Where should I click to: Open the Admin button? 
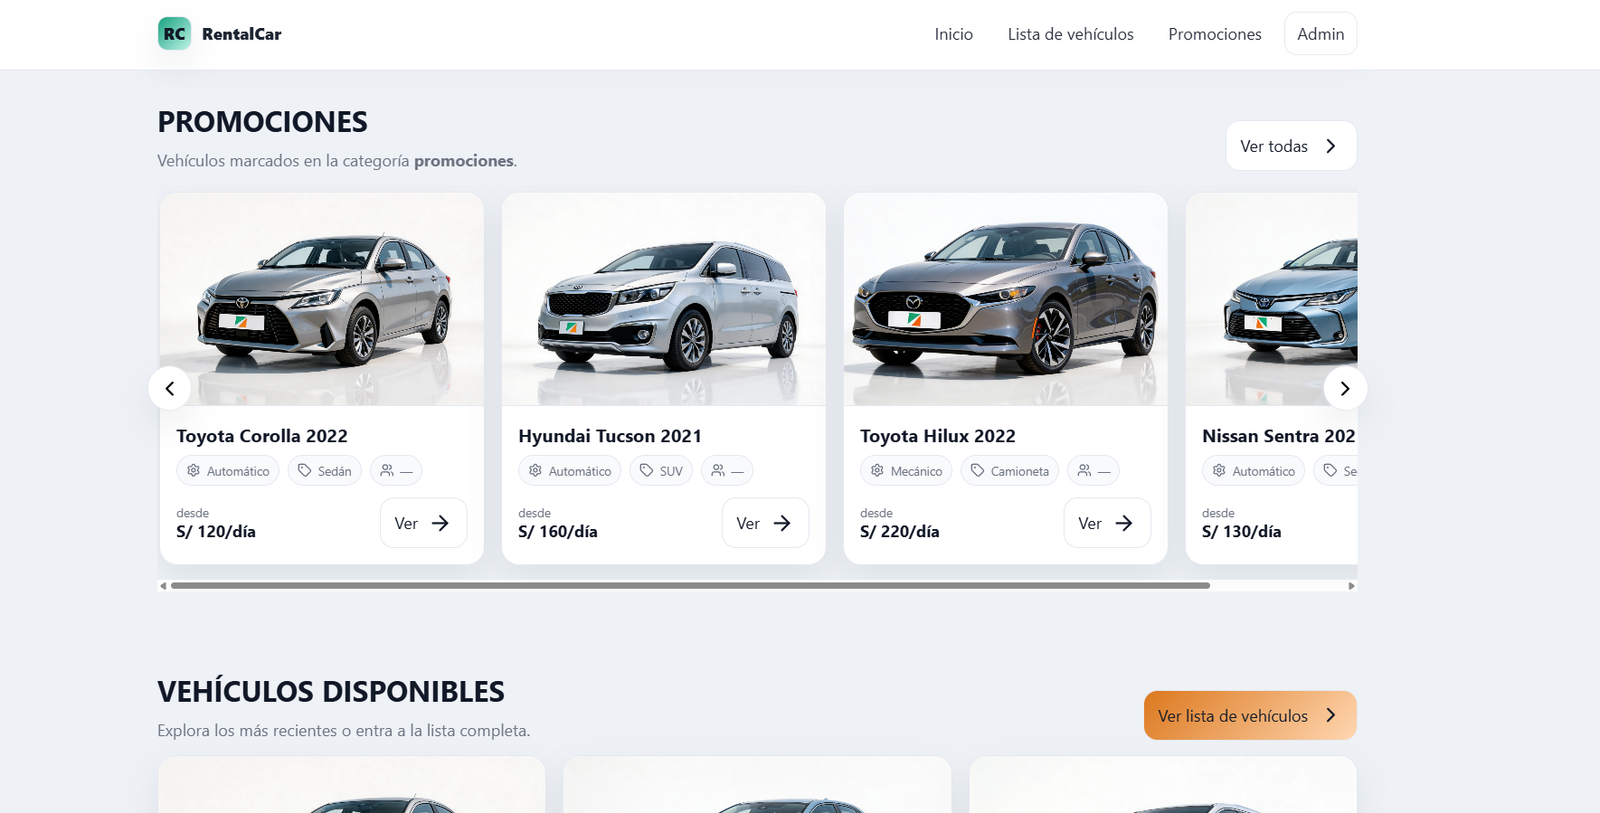point(1320,34)
